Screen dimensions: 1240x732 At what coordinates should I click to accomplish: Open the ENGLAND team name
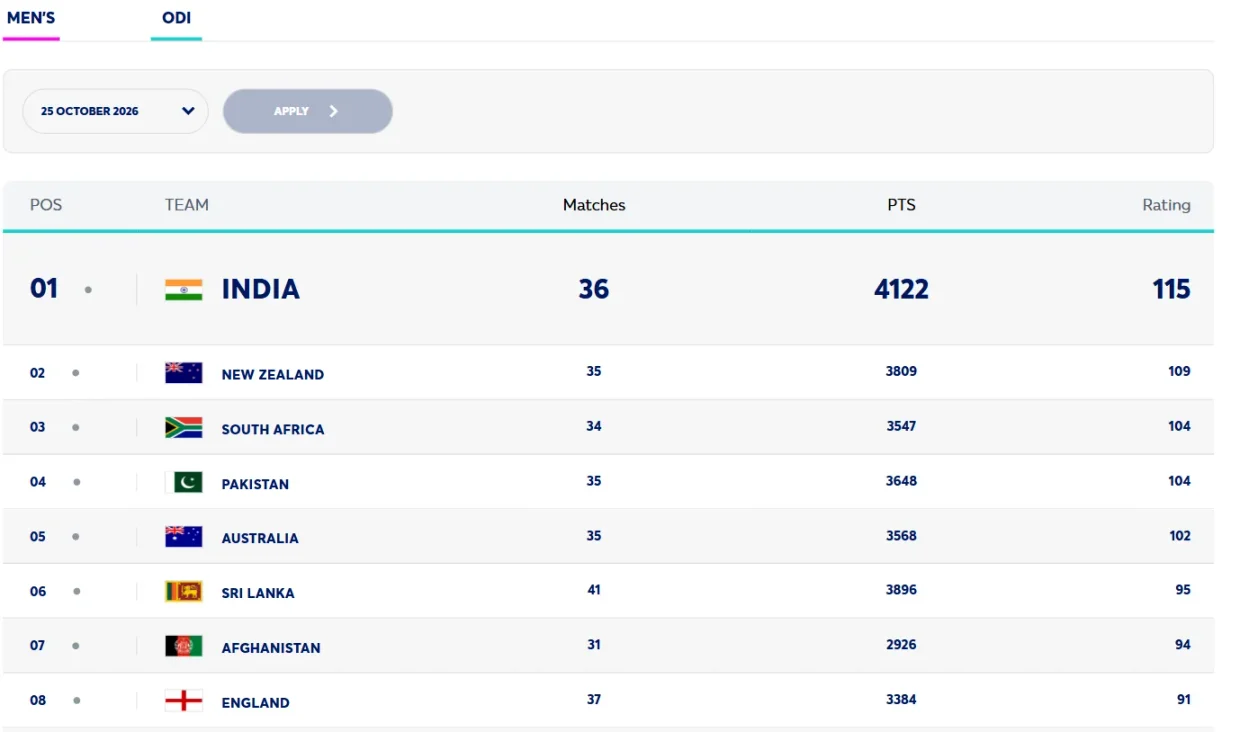pos(255,703)
